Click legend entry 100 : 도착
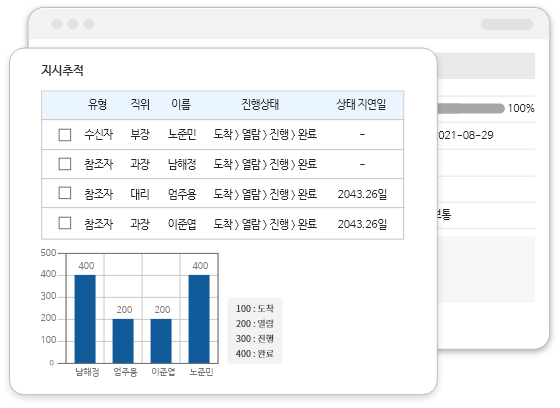Screen dimensions: 560x408 255,308
